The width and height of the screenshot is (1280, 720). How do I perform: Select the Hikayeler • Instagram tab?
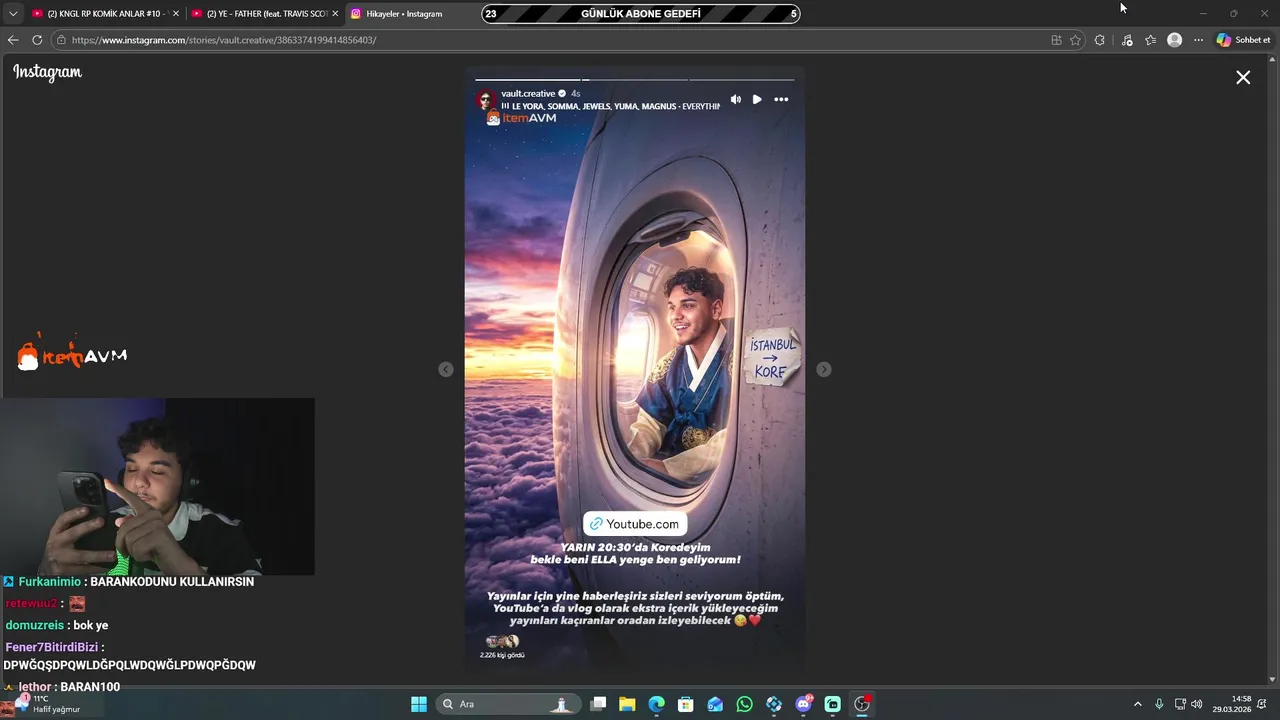(404, 14)
